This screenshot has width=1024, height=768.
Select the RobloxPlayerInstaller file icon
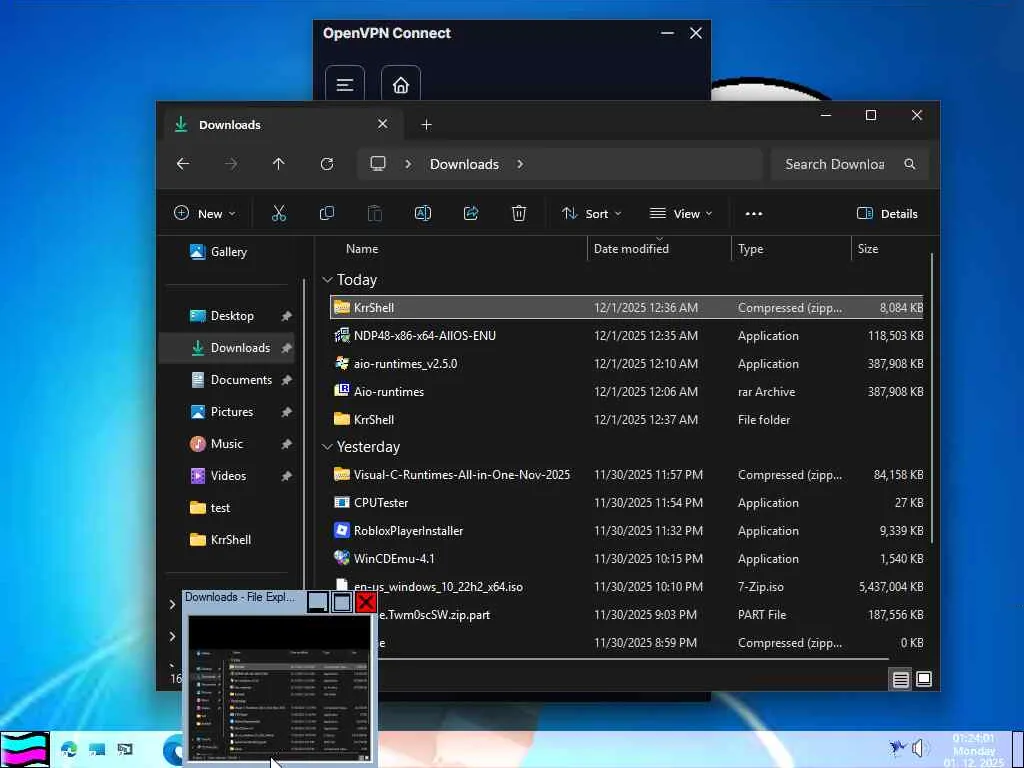point(342,530)
